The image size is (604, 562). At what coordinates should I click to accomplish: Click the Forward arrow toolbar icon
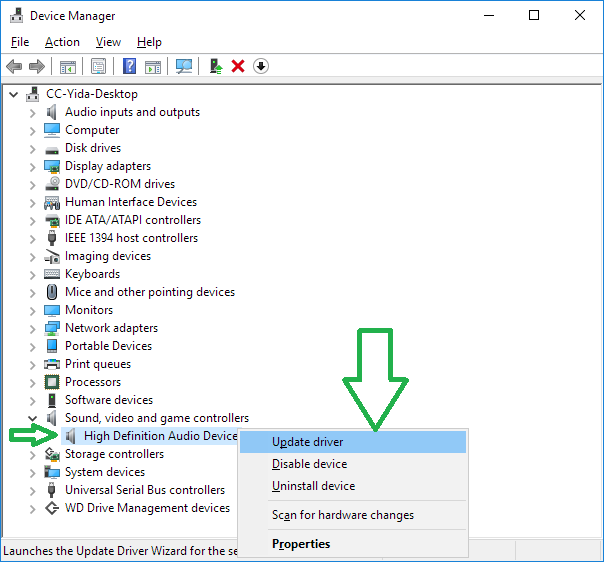(37, 66)
